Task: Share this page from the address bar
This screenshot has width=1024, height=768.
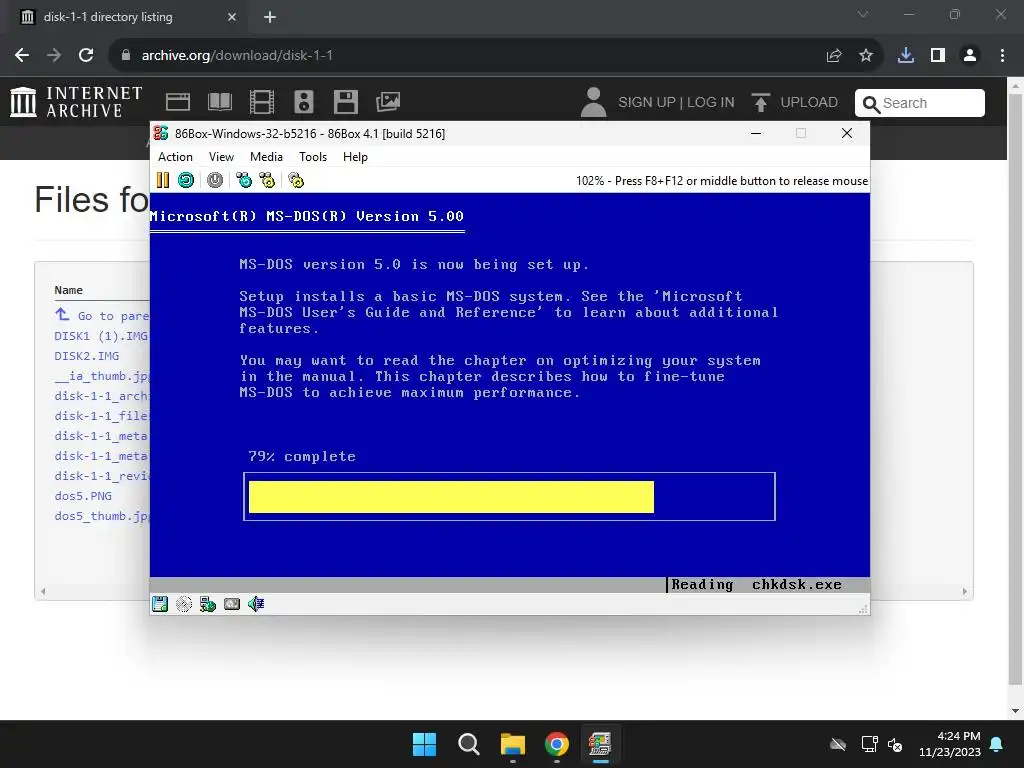Action: [834, 56]
